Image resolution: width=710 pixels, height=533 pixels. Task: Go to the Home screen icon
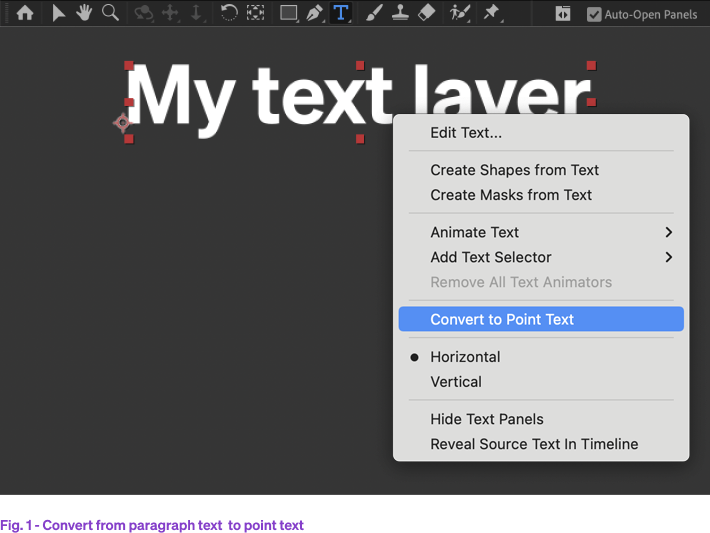click(25, 13)
